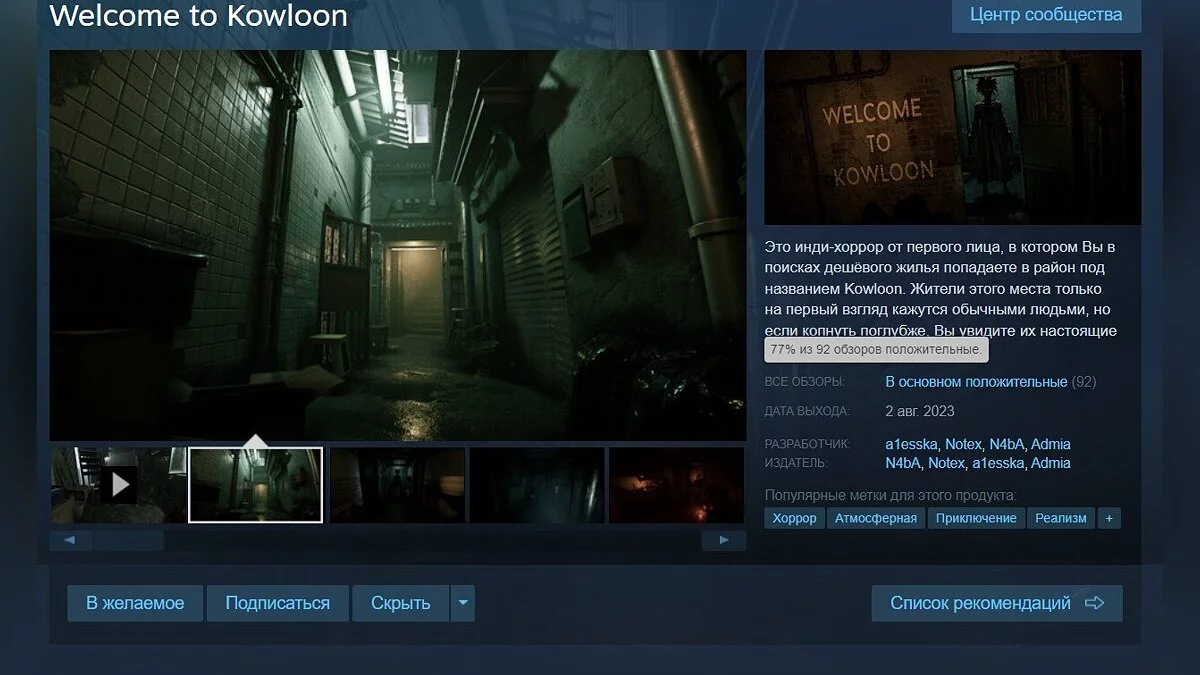Select the highlighted alley screenshot thumbnail
The width and height of the screenshot is (1200, 675).
click(256, 485)
